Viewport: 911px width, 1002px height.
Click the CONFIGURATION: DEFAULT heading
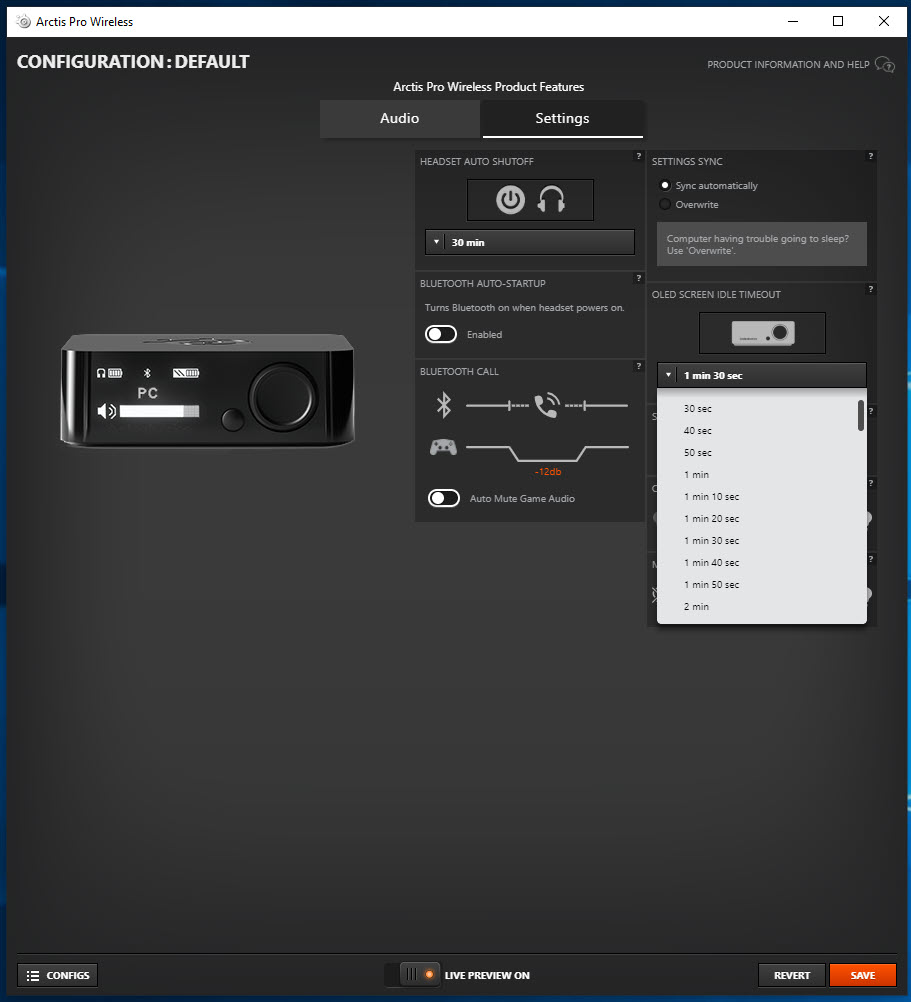click(x=133, y=62)
